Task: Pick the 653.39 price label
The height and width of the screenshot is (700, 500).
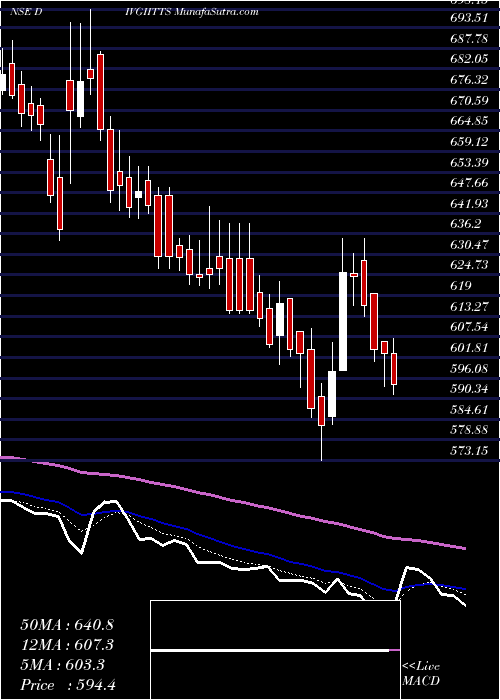Action: [469, 162]
